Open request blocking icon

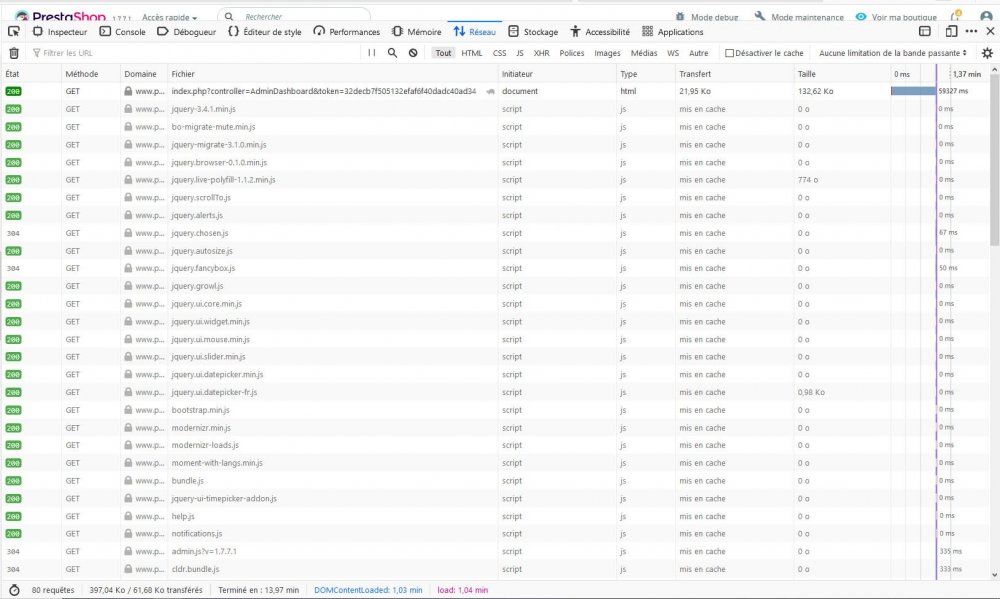click(413, 53)
